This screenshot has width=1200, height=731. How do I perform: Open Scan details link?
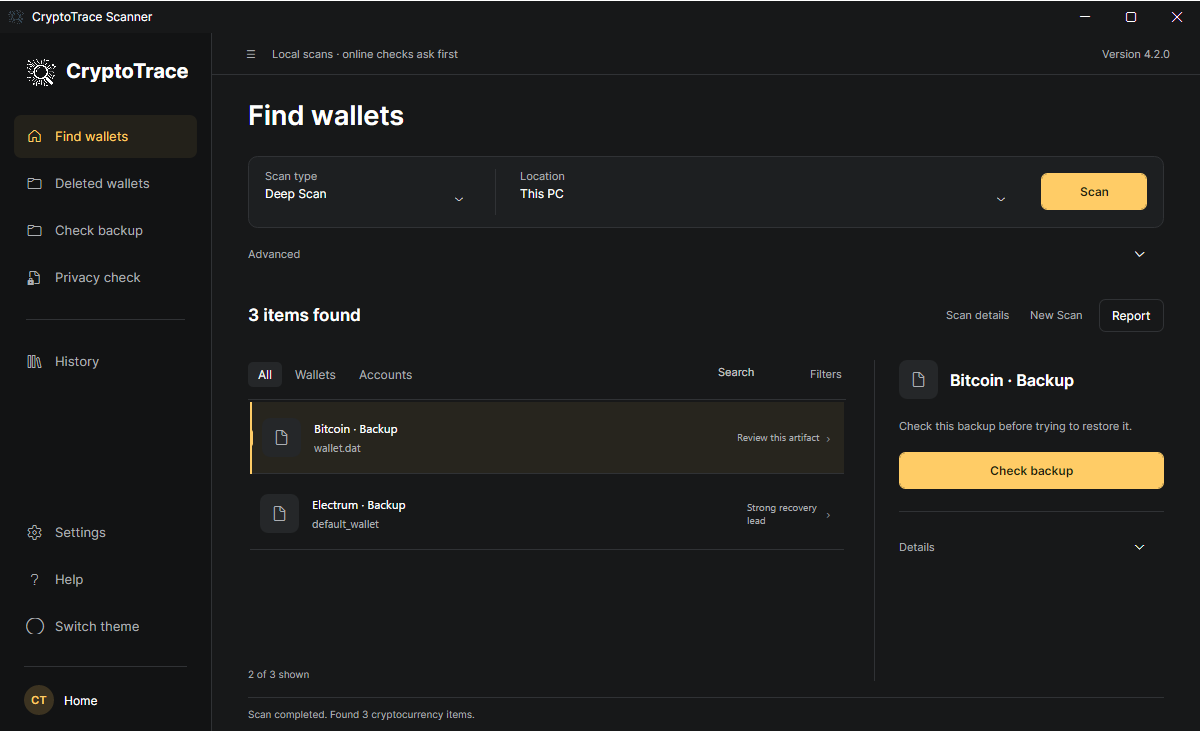pyautogui.click(x=977, y=315)
